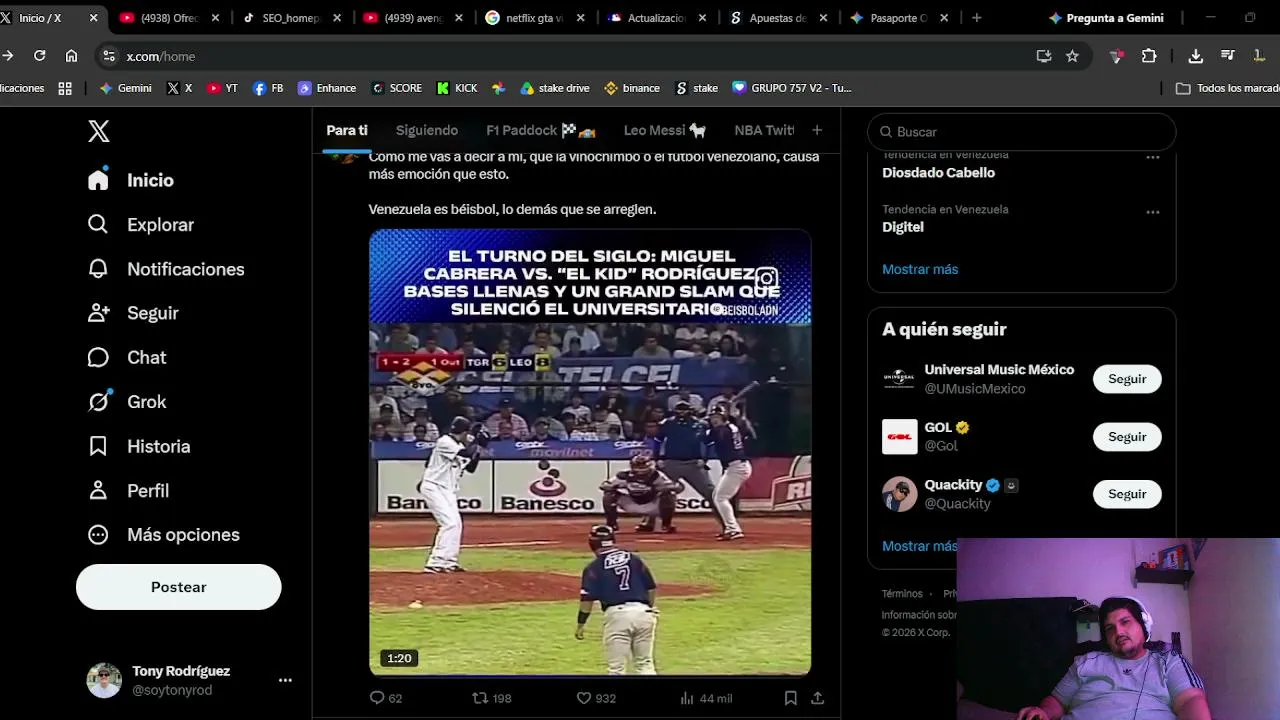Like the post with 932 likes
Image resolution: width=1280 pixels, height=720 pixels.
[596, 698]
